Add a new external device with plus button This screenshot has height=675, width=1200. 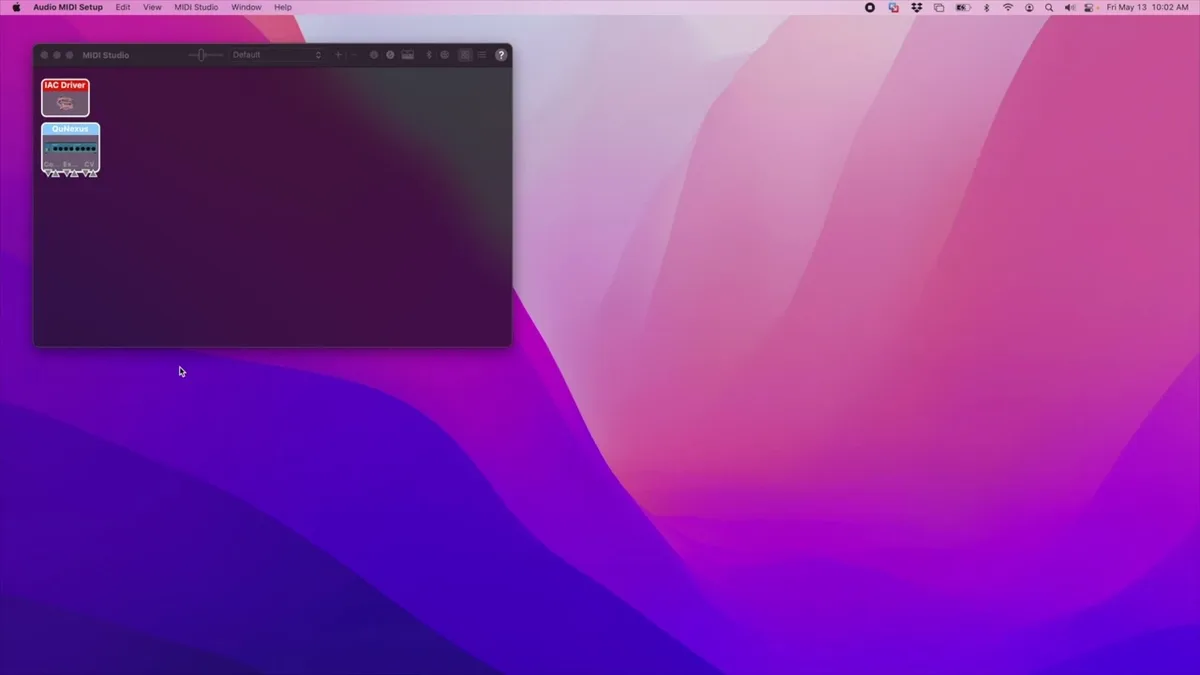click(x=339, y=55)
